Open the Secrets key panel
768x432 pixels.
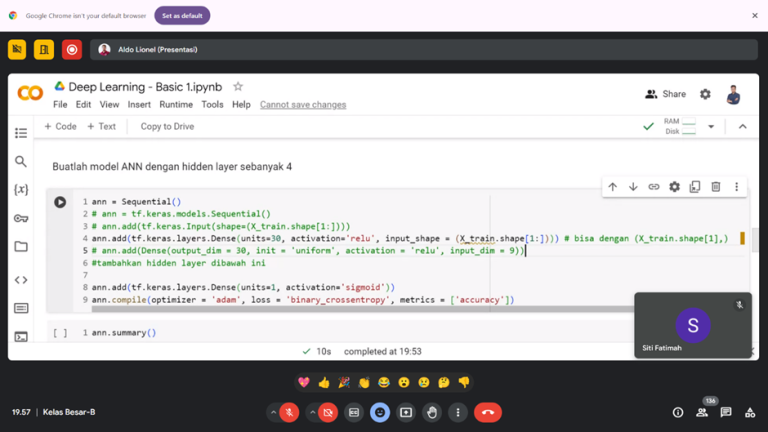[x=21, y=218]
